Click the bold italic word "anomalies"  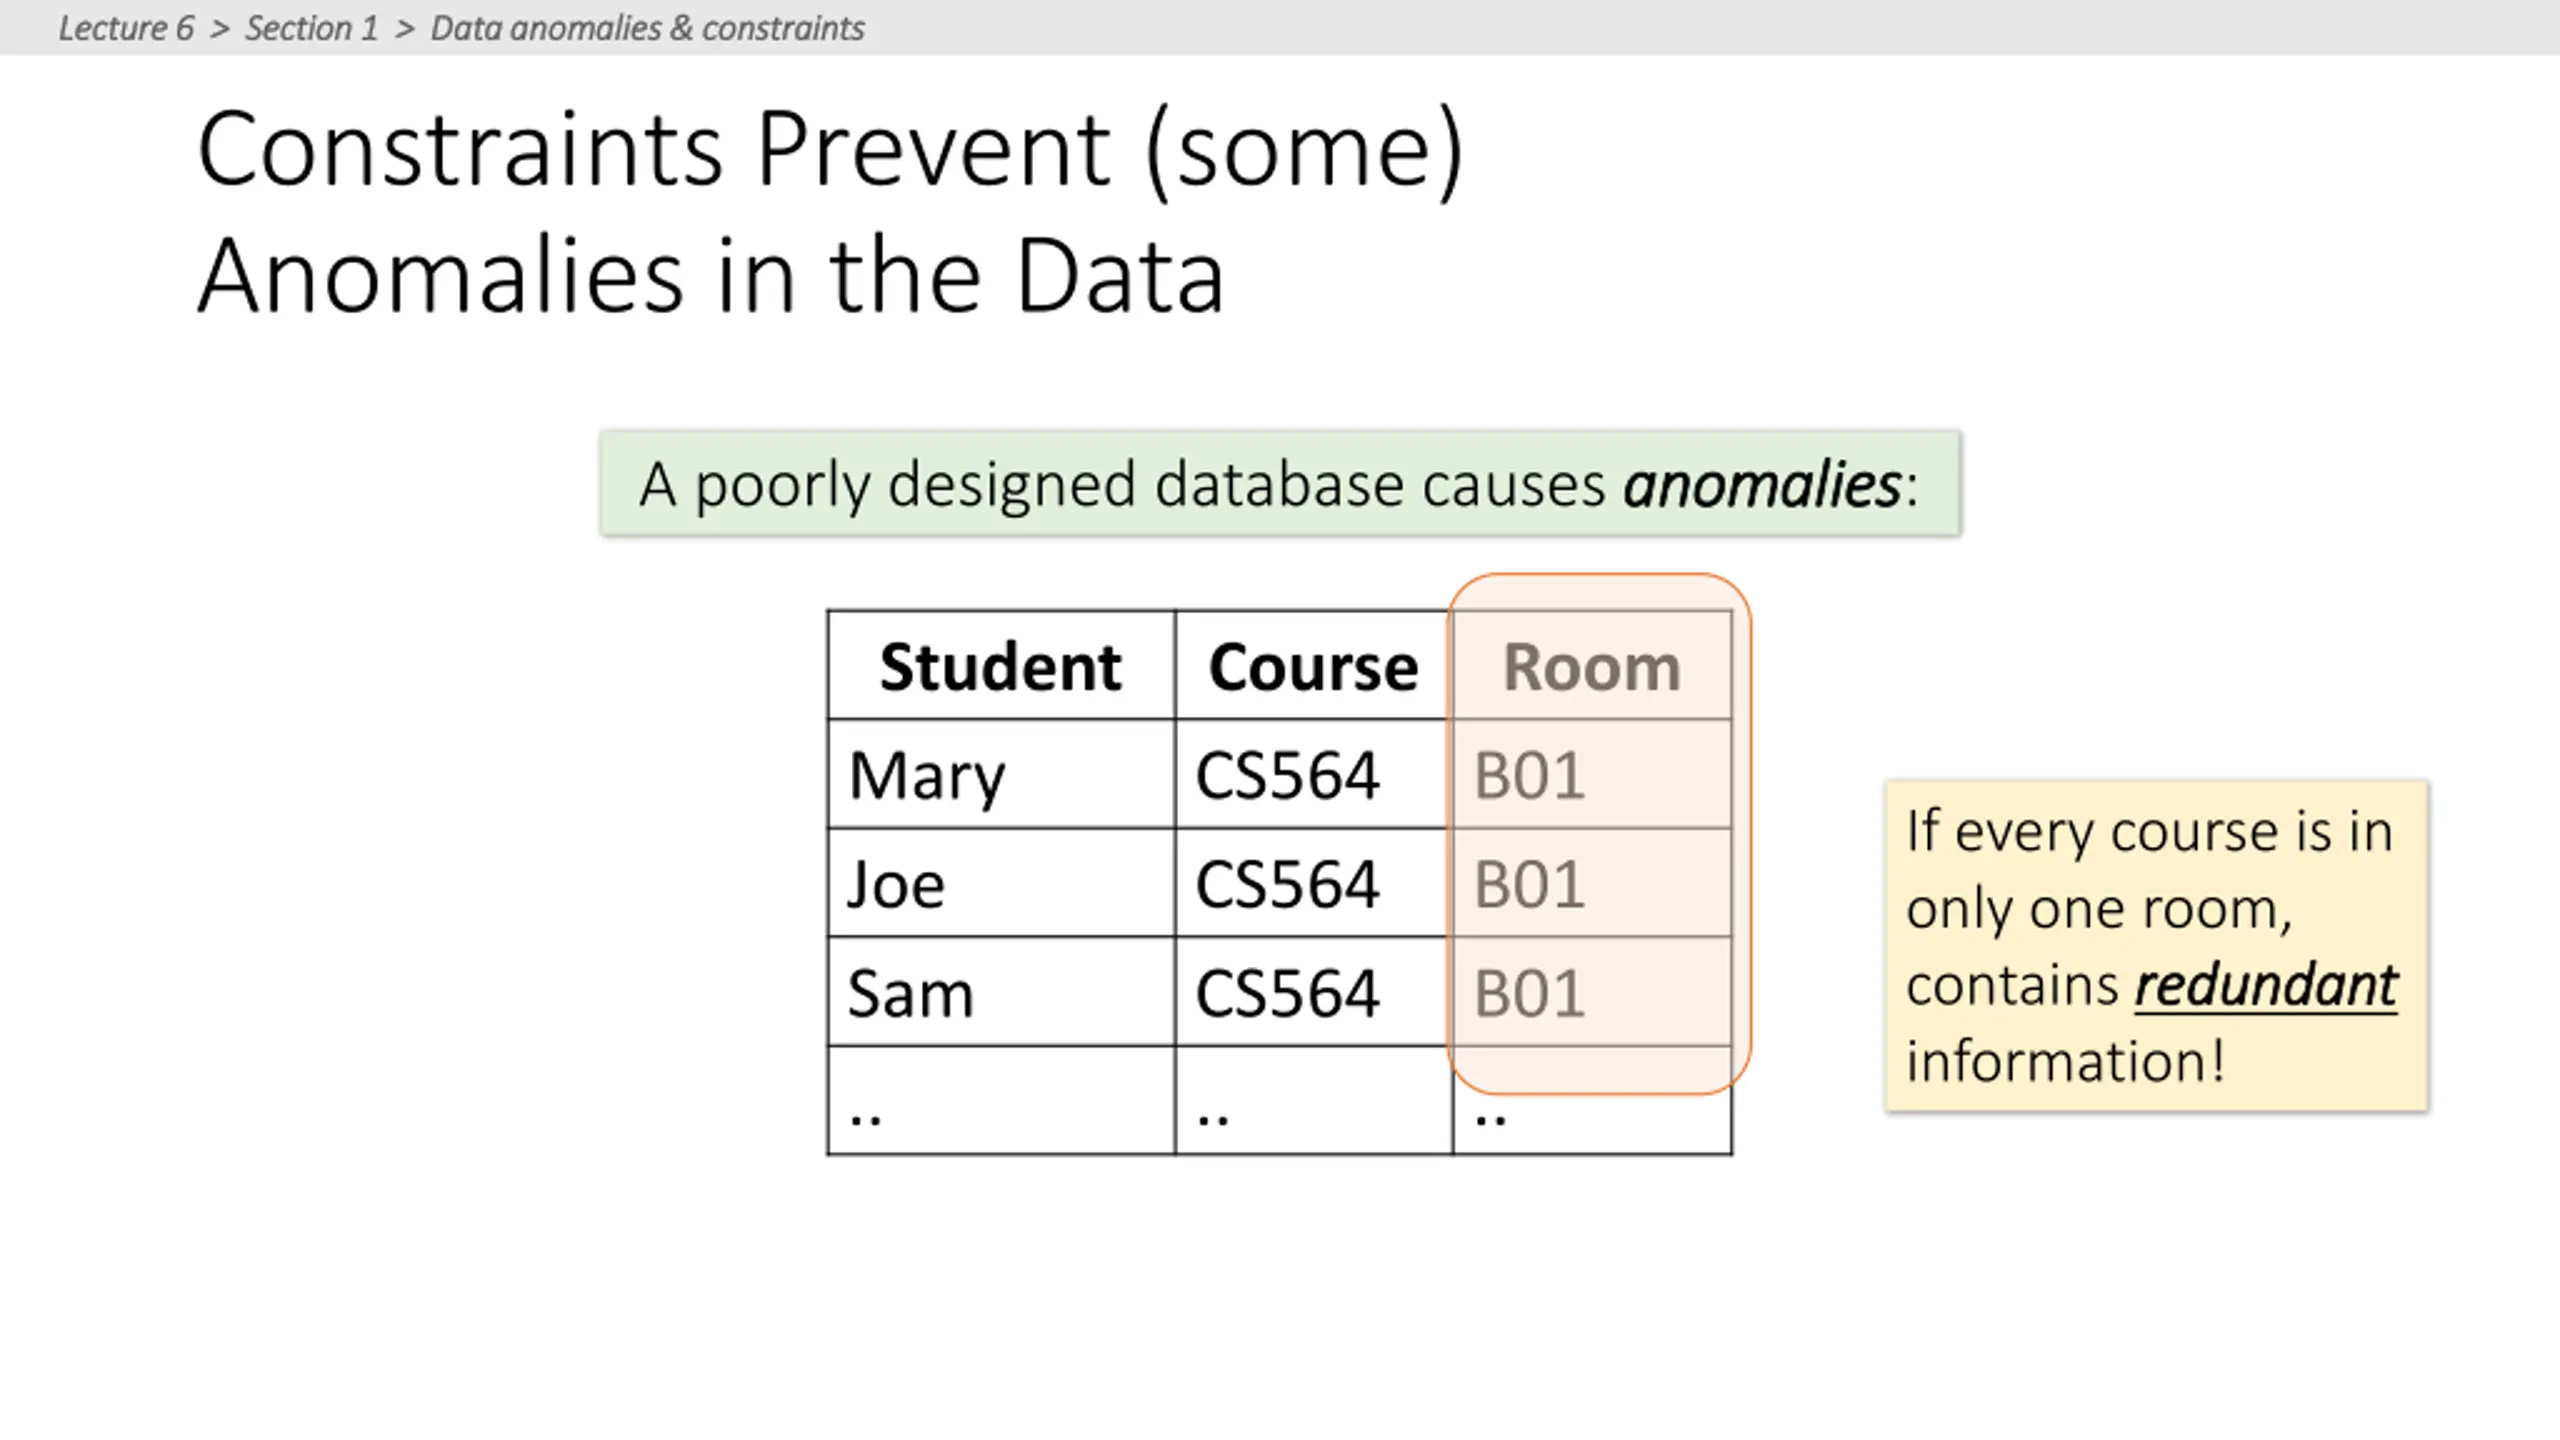1762,485
